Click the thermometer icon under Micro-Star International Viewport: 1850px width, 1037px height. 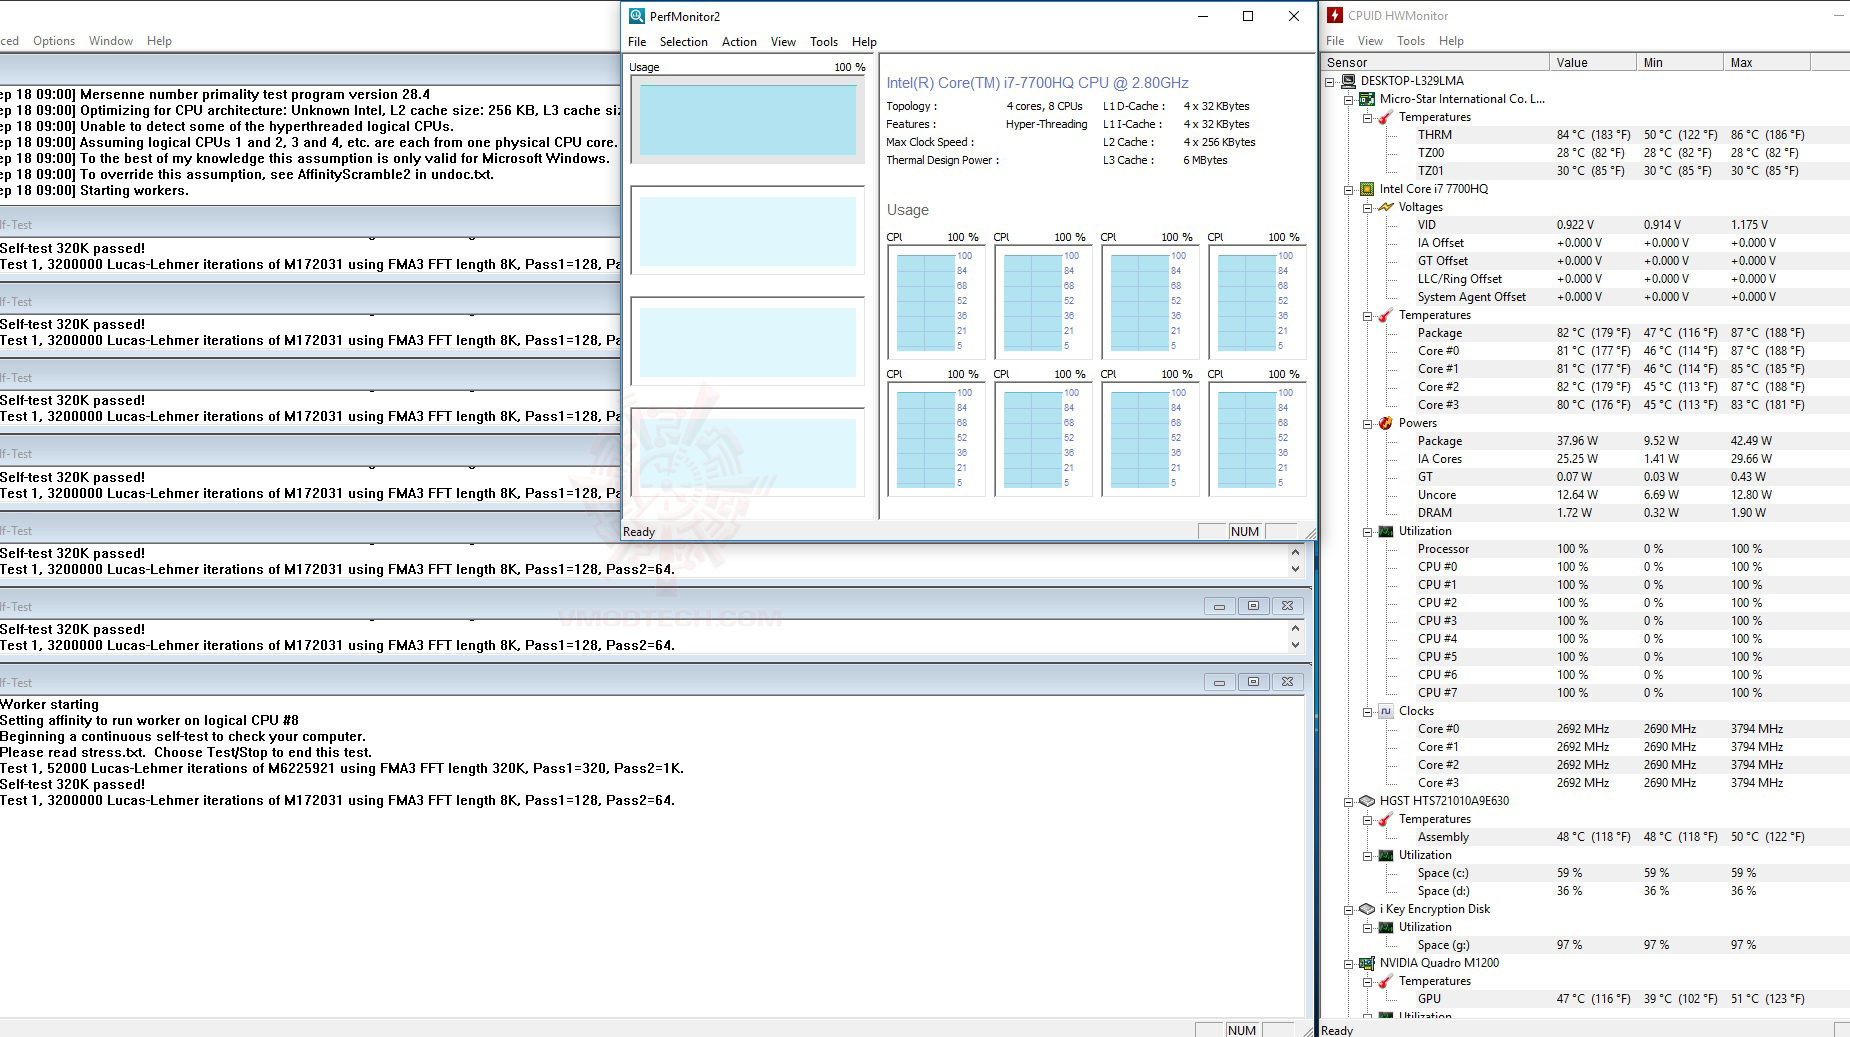point(1385,117)
